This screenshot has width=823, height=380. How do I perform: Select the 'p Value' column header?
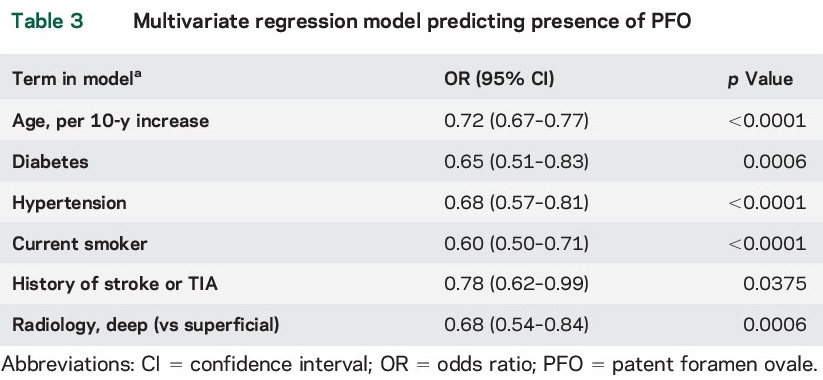coord(759,79)
